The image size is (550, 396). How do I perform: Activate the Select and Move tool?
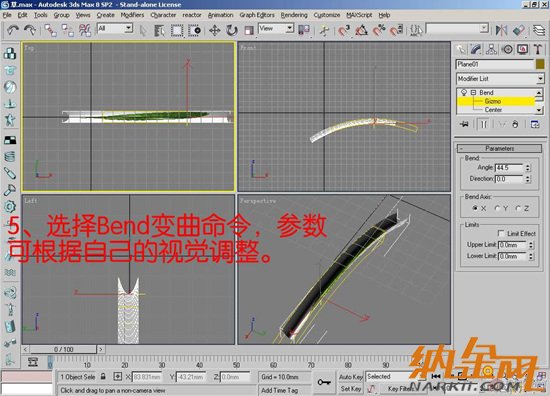pos(214,31)
